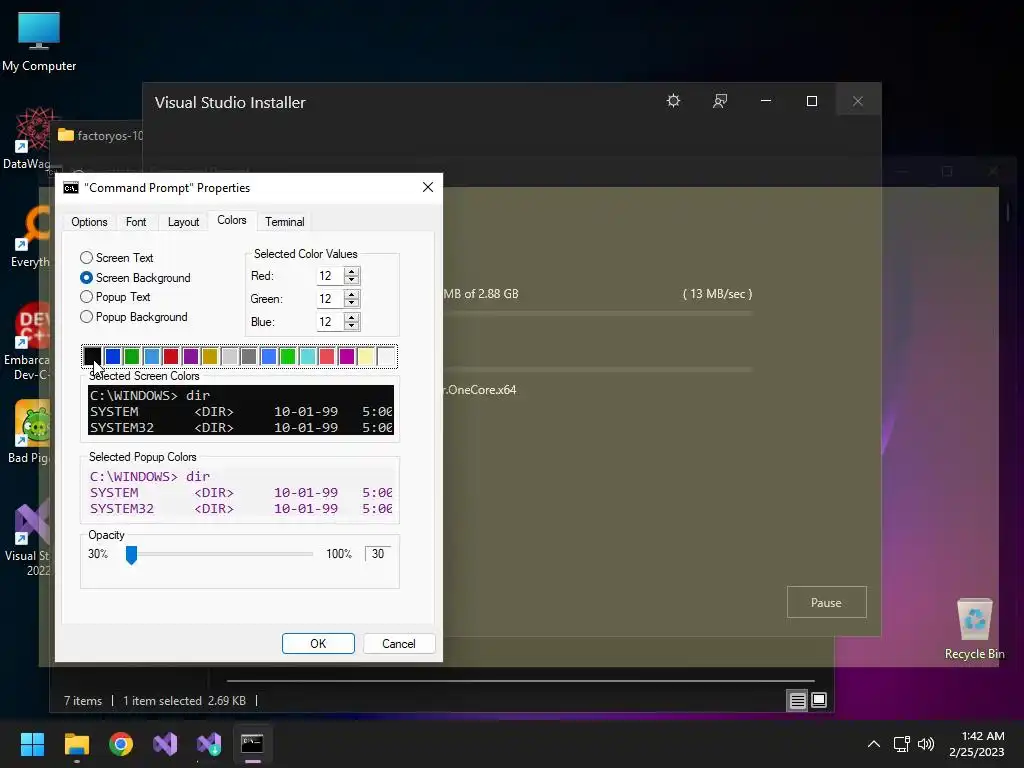
Task: Click the Command Prompt taskbar icon
Action: pos(253,744)
